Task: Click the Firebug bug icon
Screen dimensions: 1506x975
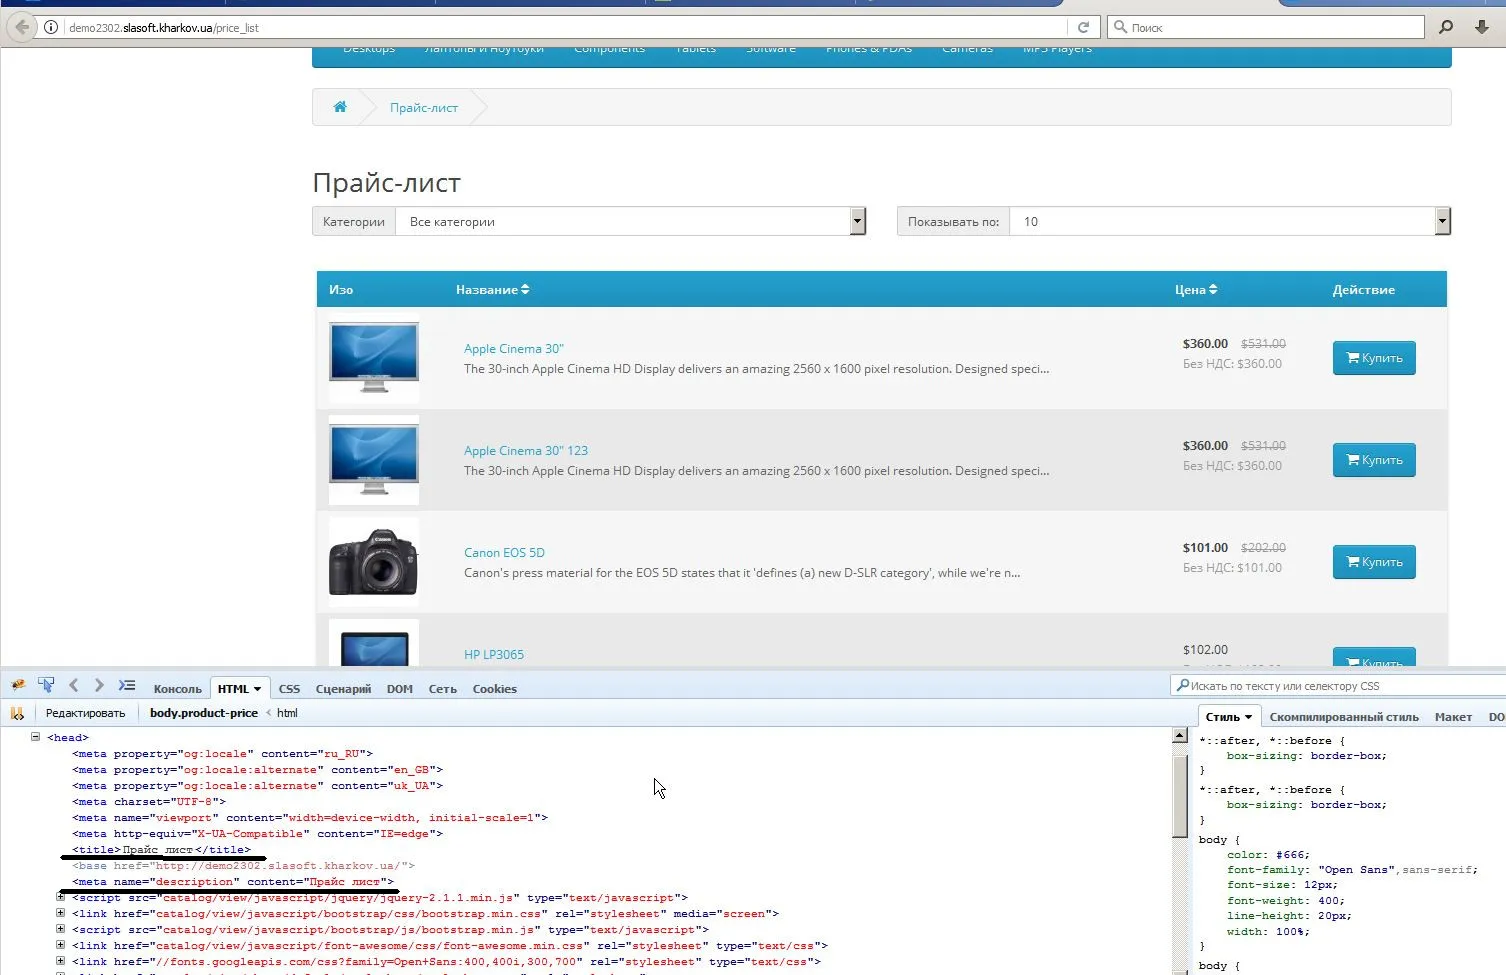Action: (18, 686)
